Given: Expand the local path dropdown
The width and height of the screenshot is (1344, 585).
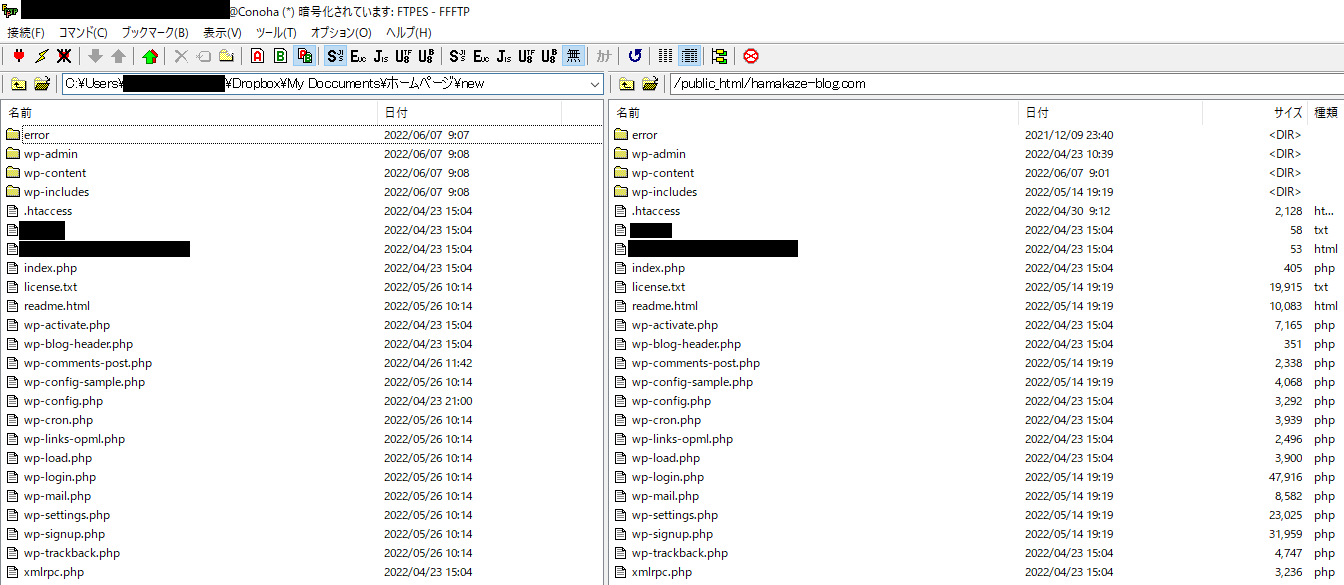Looking at the screenshot, I should click(595, 84).
